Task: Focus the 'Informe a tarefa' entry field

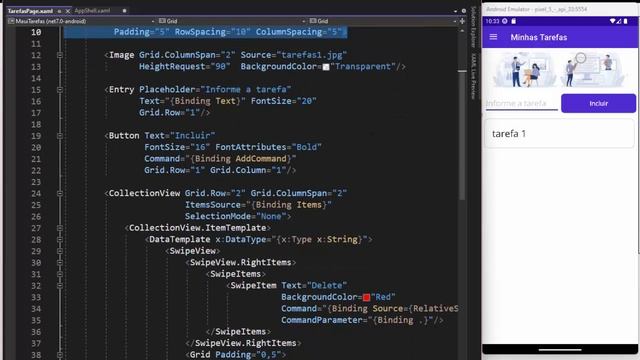Action: 521,103
